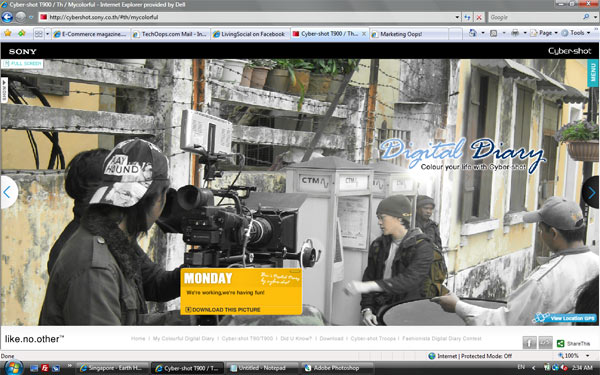This screenshot has height=375, width=600.
Task: Click Add to Favorites icon
Action: [x=21, y=34]
